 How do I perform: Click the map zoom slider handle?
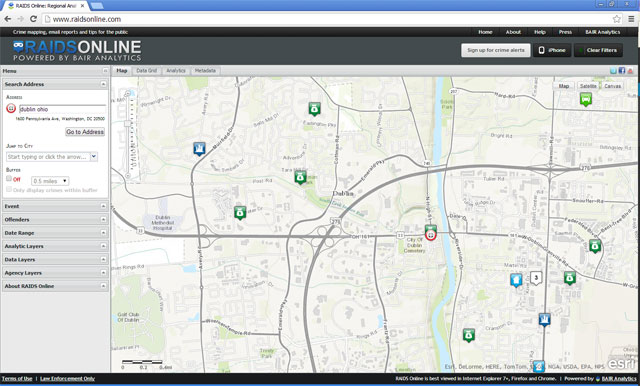tap(128, 123)
